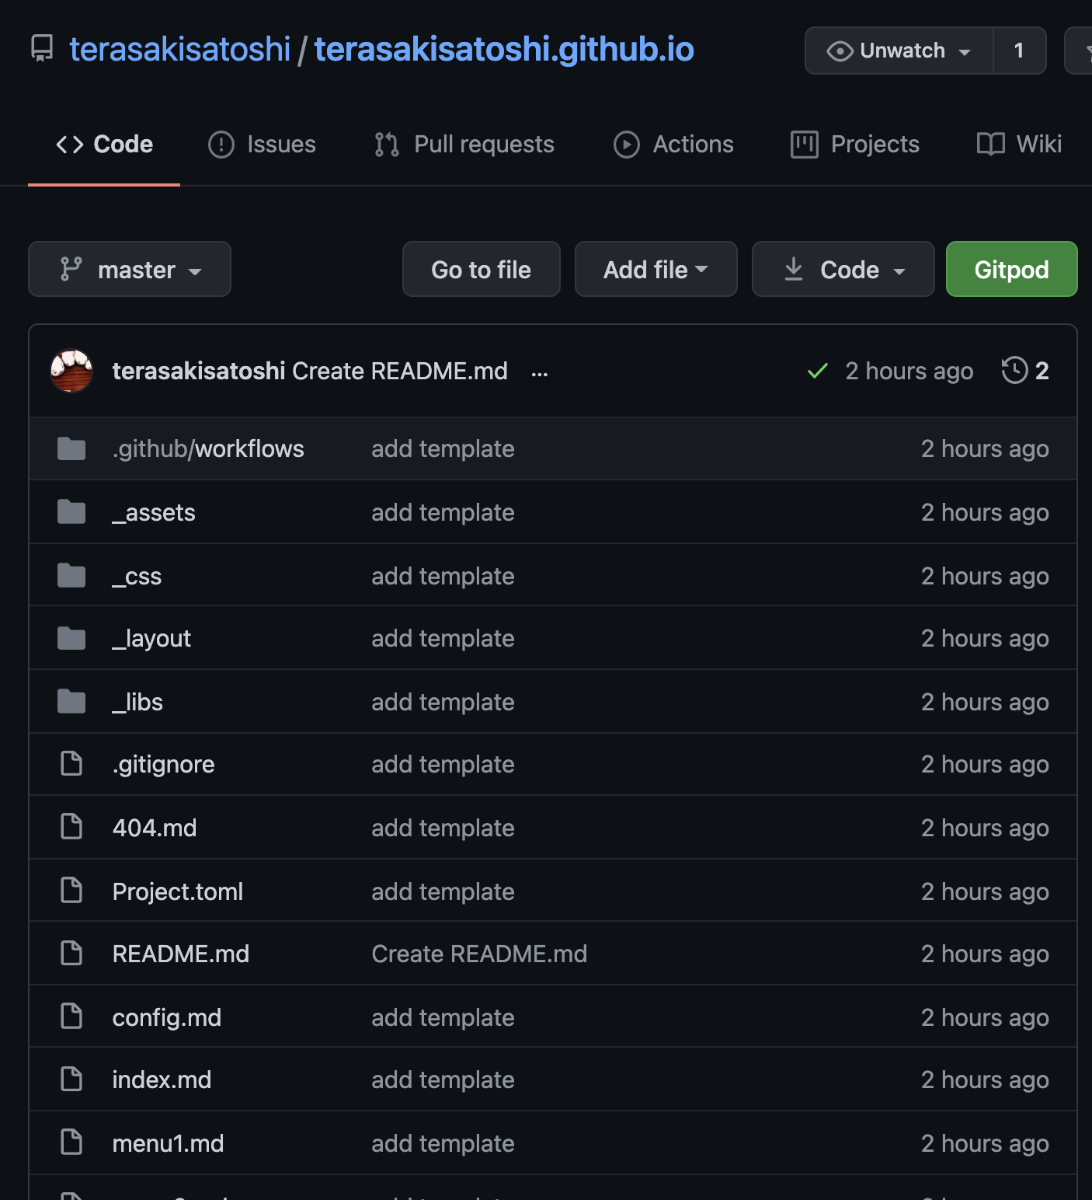
Task: Click the _css folder icon
Action: [x=71, y=576]
